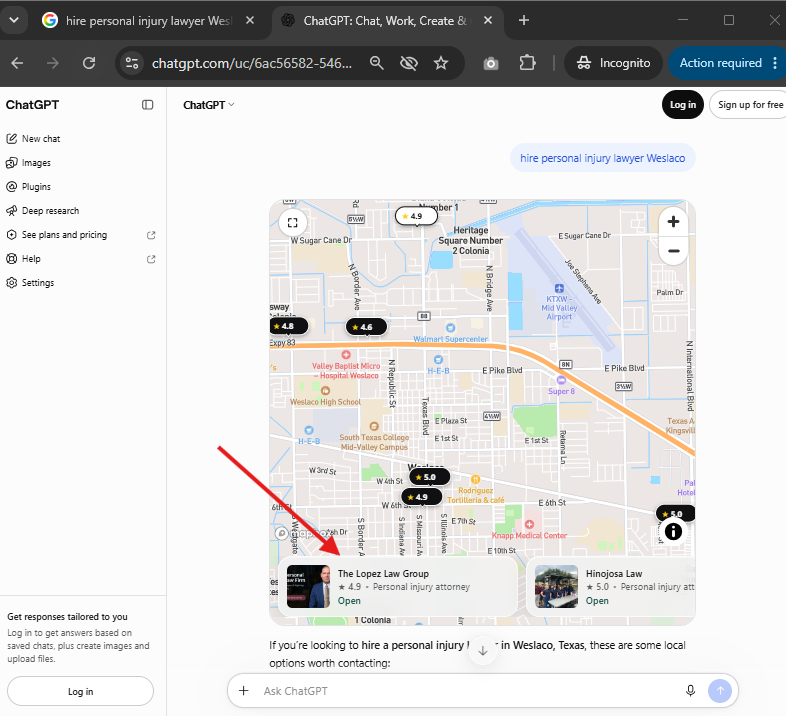Image resolution: width=786 pixels, height=716 pixels.
Task: Switch to the ChatGPT browser tab
Action: click(387, 21)
